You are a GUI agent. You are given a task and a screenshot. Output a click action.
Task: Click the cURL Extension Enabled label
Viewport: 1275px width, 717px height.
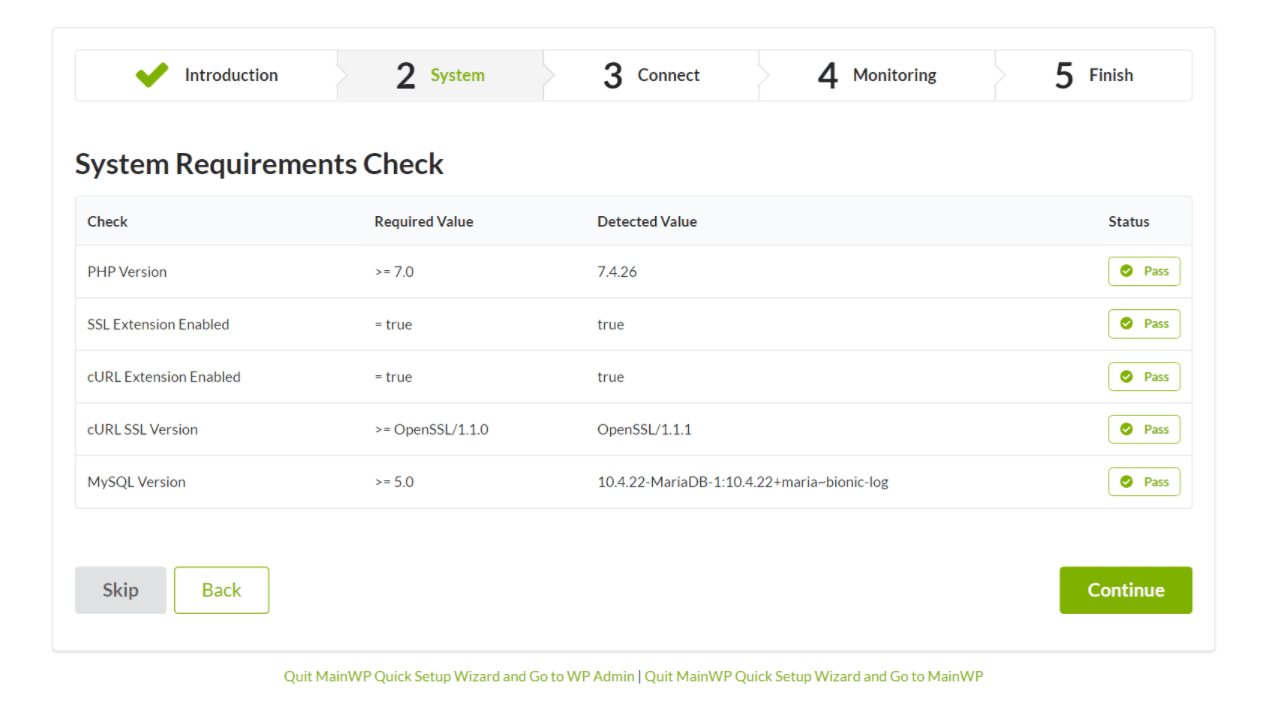pyautogui.click(x=164, y=377)
